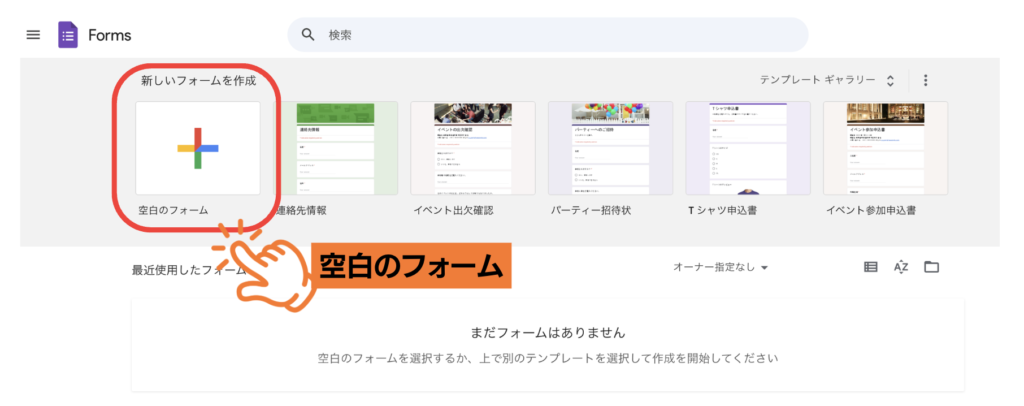Select the T シャツ申込書 template thumbnail
The width and height of the screenshot is (1024, 406).
pyautogui.click(x=747, y=148)
